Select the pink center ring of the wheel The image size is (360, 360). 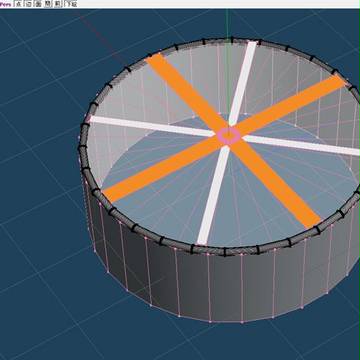(229, 136)
